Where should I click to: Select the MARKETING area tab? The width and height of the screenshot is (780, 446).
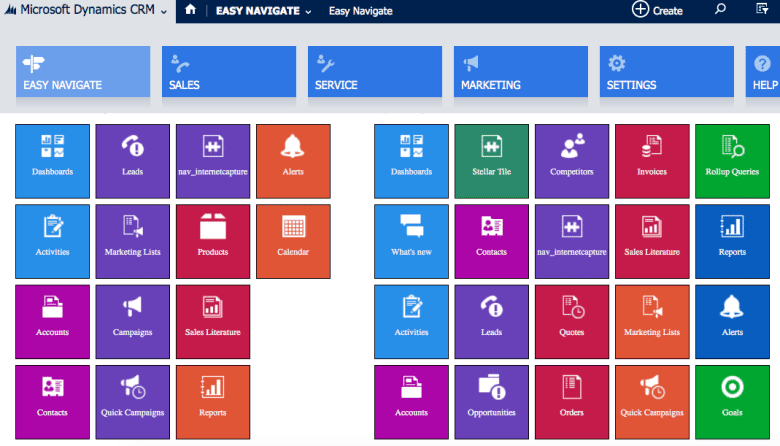pyautogui.click(x=521, y=72)
